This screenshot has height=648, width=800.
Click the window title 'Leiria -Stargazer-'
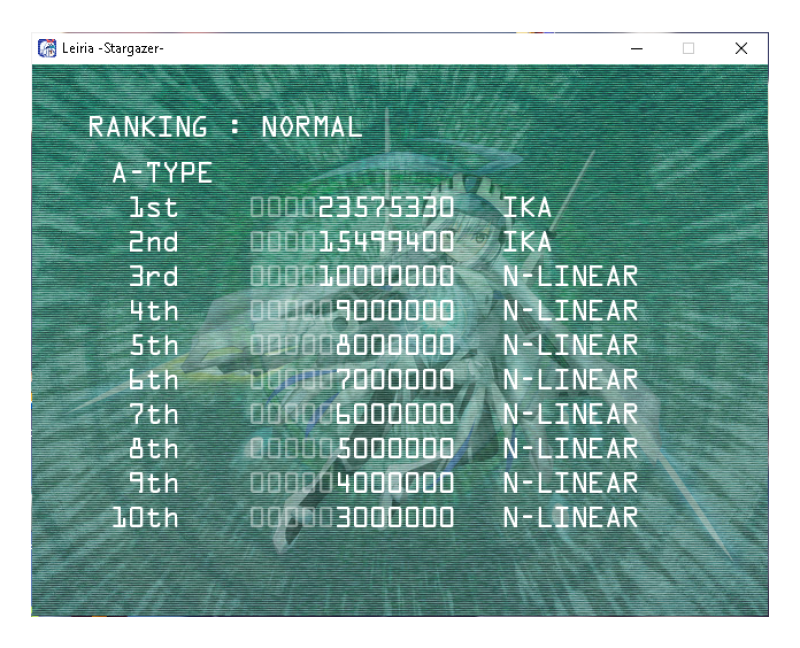[113, 48]
